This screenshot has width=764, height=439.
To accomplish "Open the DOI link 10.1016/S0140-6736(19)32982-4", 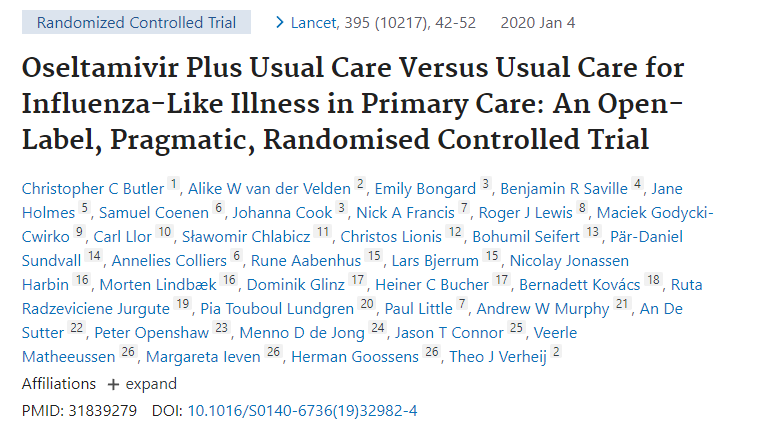I will pyautogui.click(x=303, y=411).
